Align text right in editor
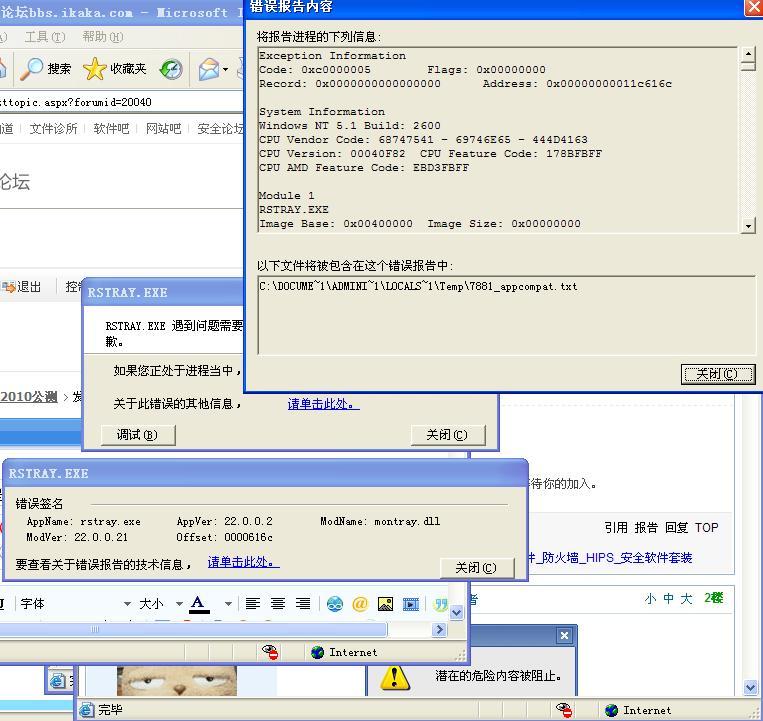Image resolution: width=763 pixels, height=721 pixels. point(303,604)
